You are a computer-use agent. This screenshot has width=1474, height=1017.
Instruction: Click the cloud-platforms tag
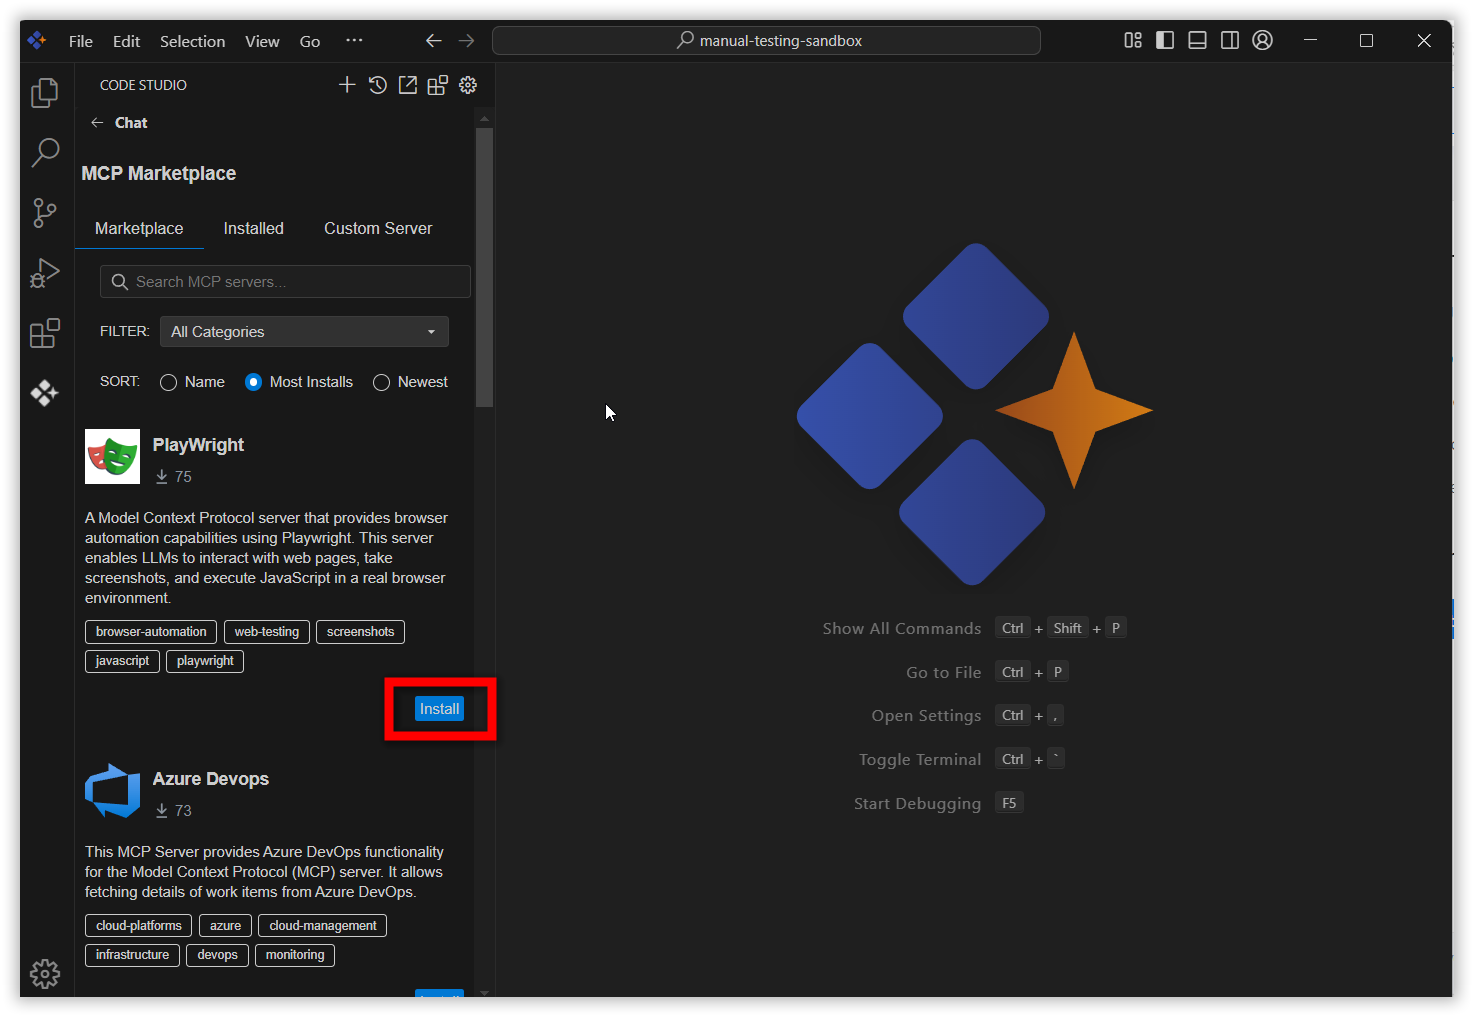(x=138, y=926)
